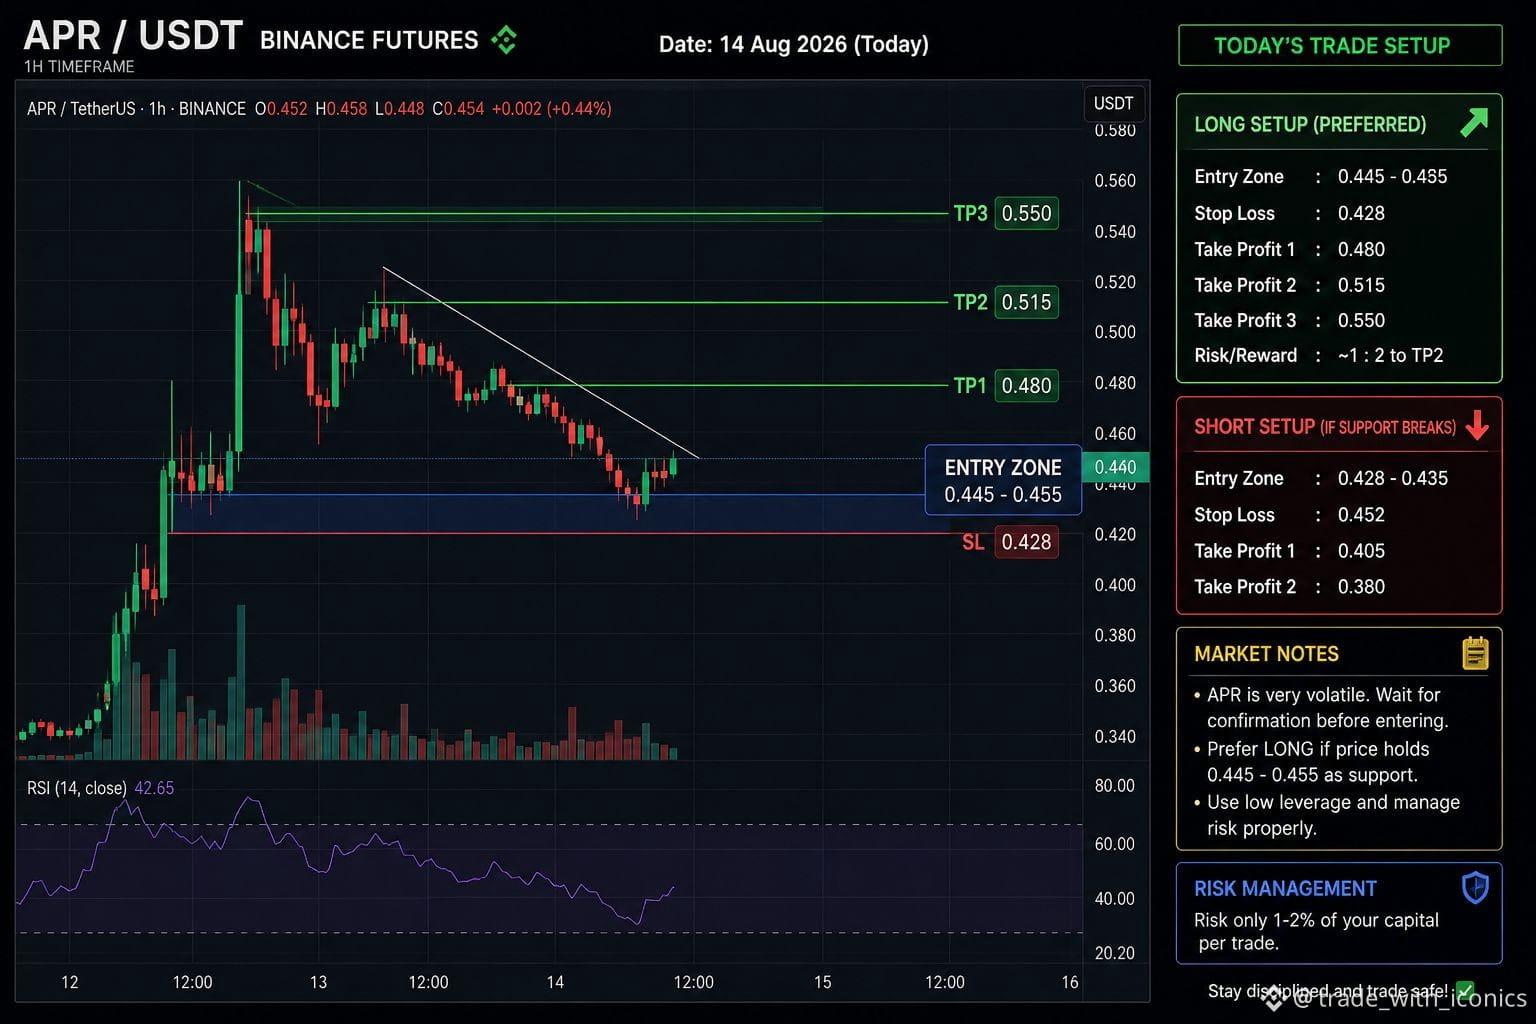
Task: Click Short Setup Stop Loss value 0.452
Action: pos(1361,515)
